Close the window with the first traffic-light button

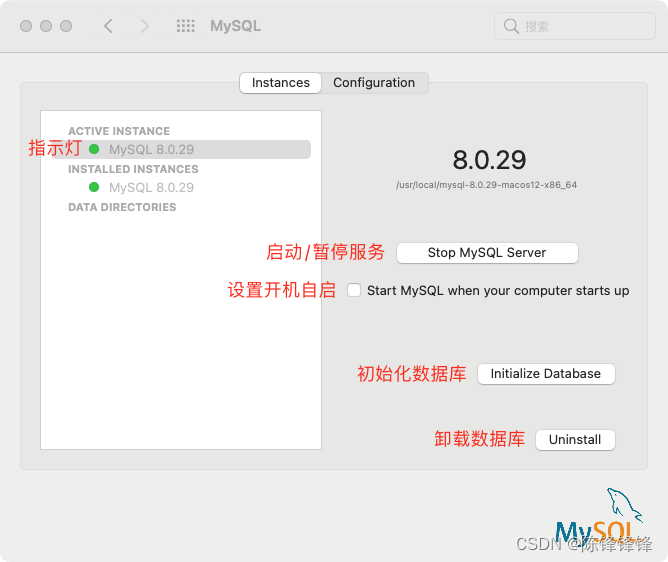pos(26,26)
